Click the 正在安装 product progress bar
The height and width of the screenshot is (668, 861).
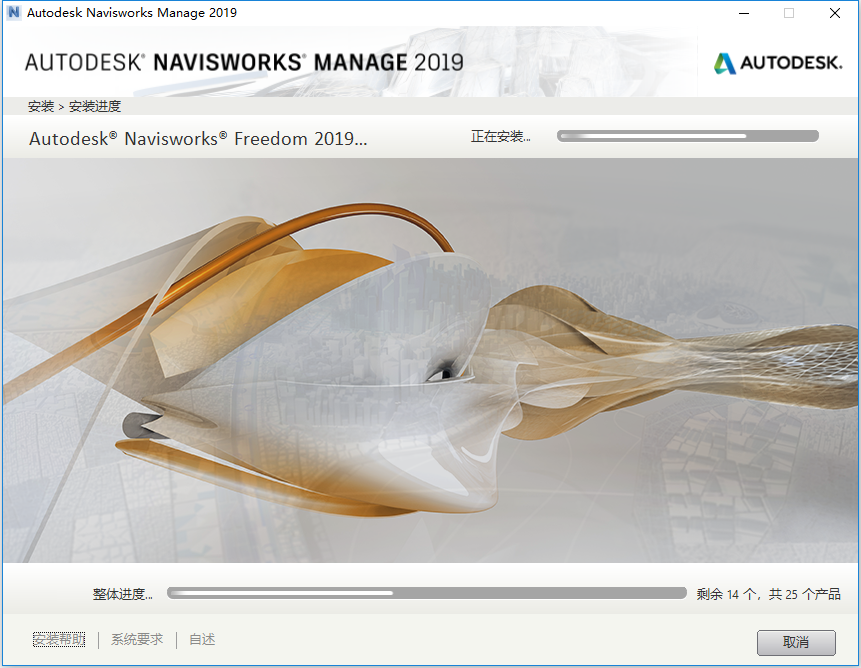pyautogui.click(x=687, y=136)
